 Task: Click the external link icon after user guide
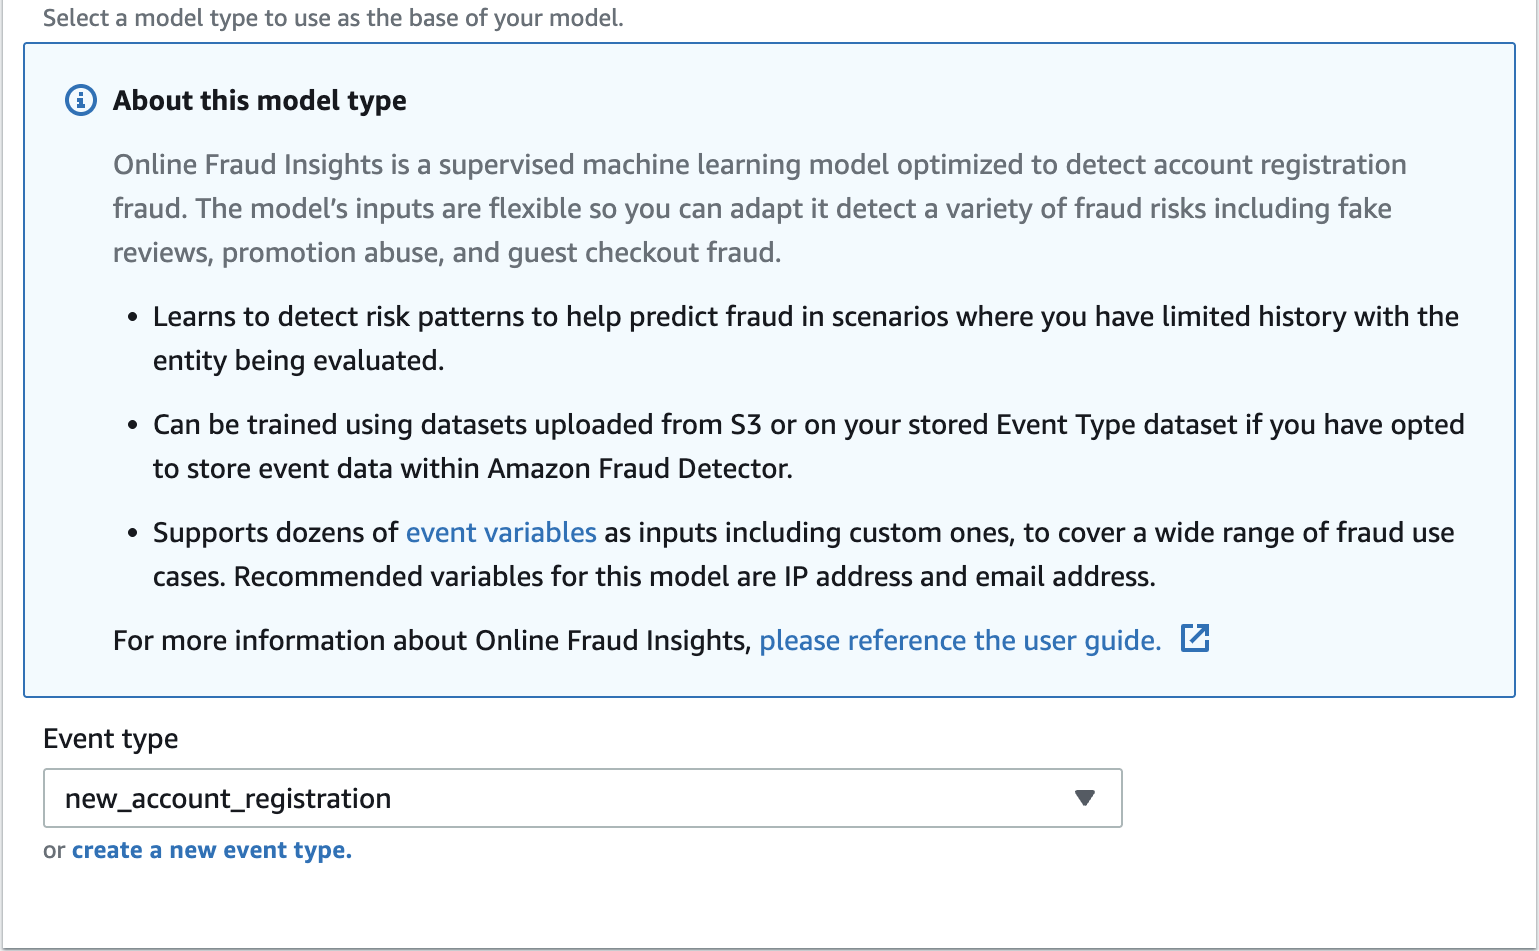click(x=1195, y=638)
